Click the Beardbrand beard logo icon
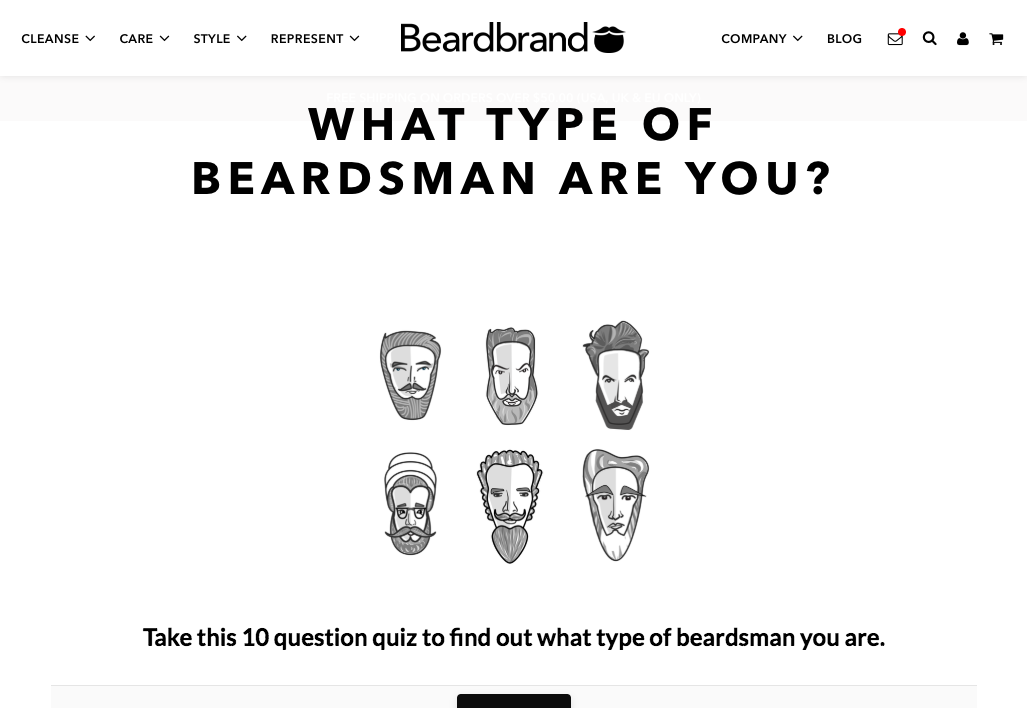1027x708 pixels. click(x=609, y=39)
